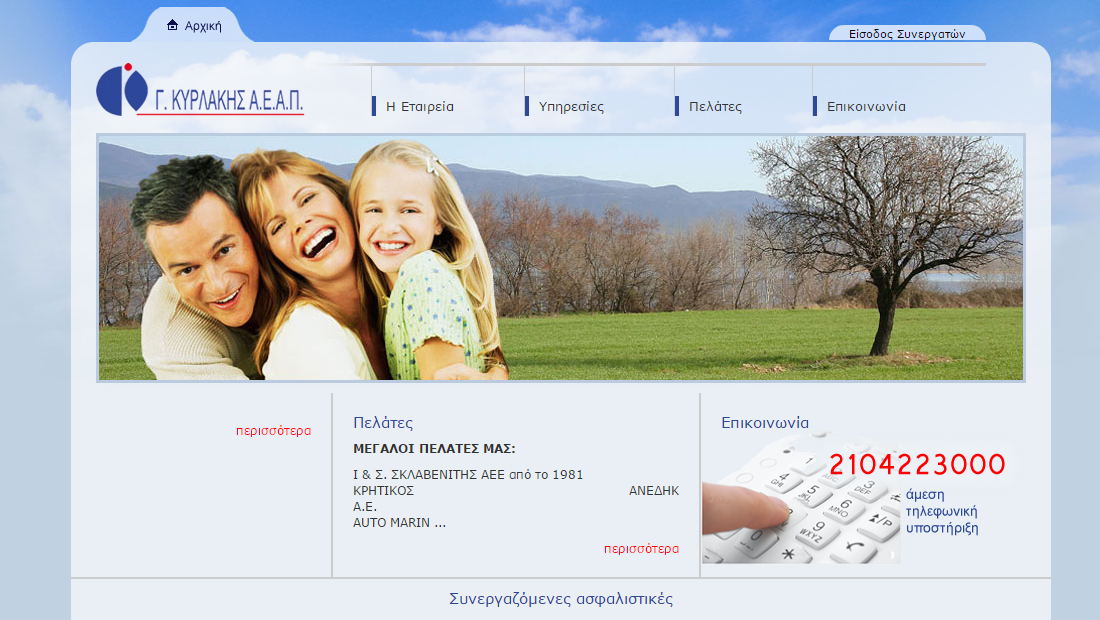This screenshot has height=620, width=1100.
Task: Click the Ι & Σ. ΣΚΛΑΒΕΝΙΤΗΣ ΑΕΕ line
Action: click(468, 475)
